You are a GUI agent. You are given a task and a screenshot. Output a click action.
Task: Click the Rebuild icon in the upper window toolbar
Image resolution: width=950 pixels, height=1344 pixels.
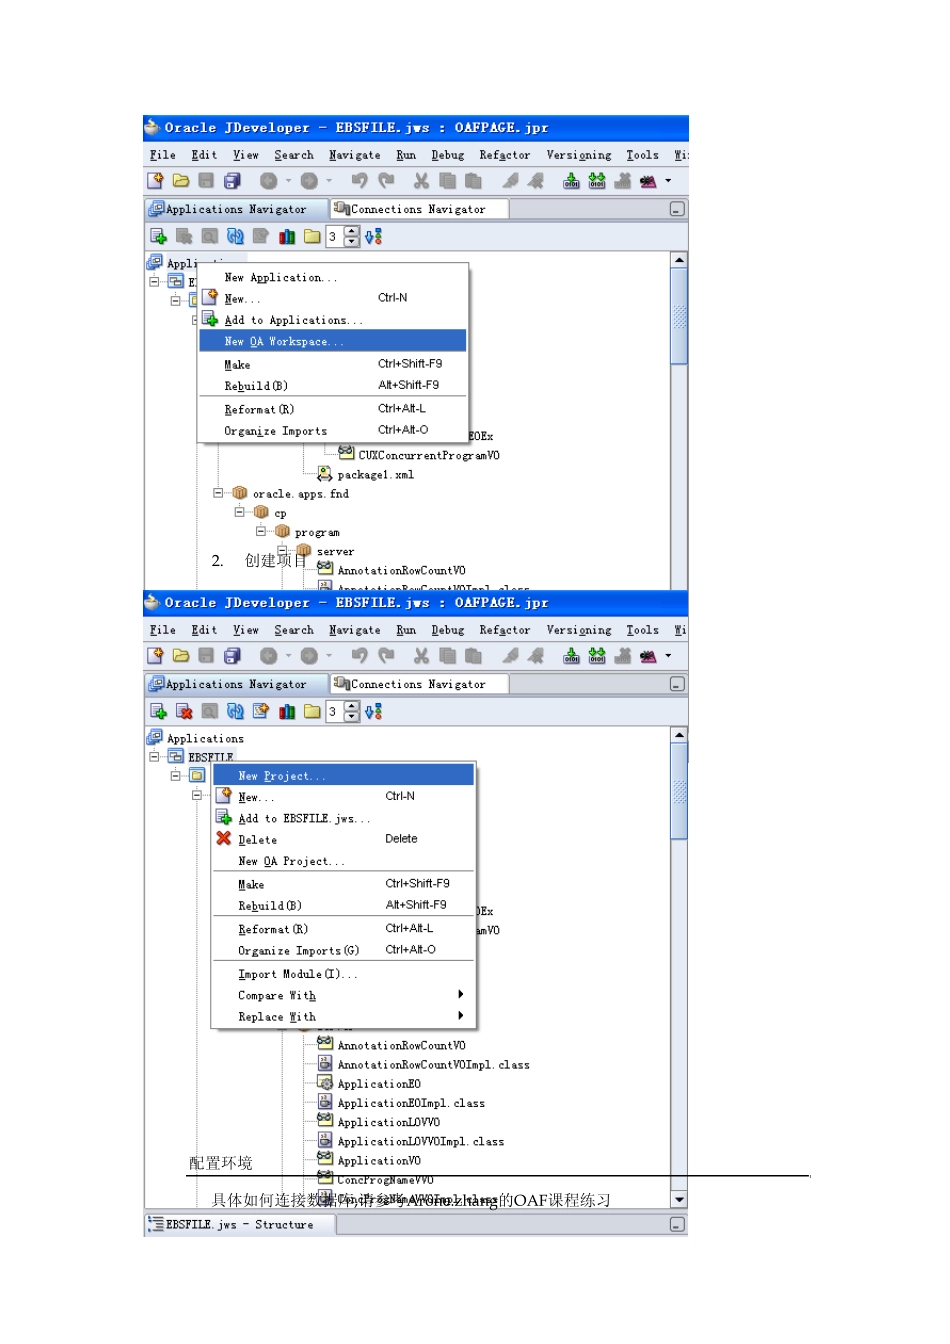coord(597,181)
